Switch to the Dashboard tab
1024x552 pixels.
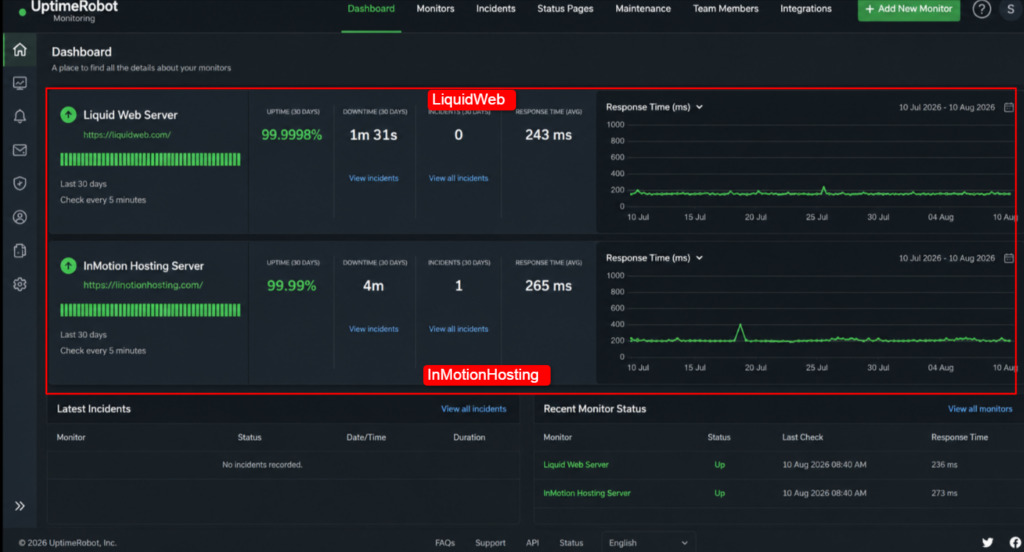(371, 9)
